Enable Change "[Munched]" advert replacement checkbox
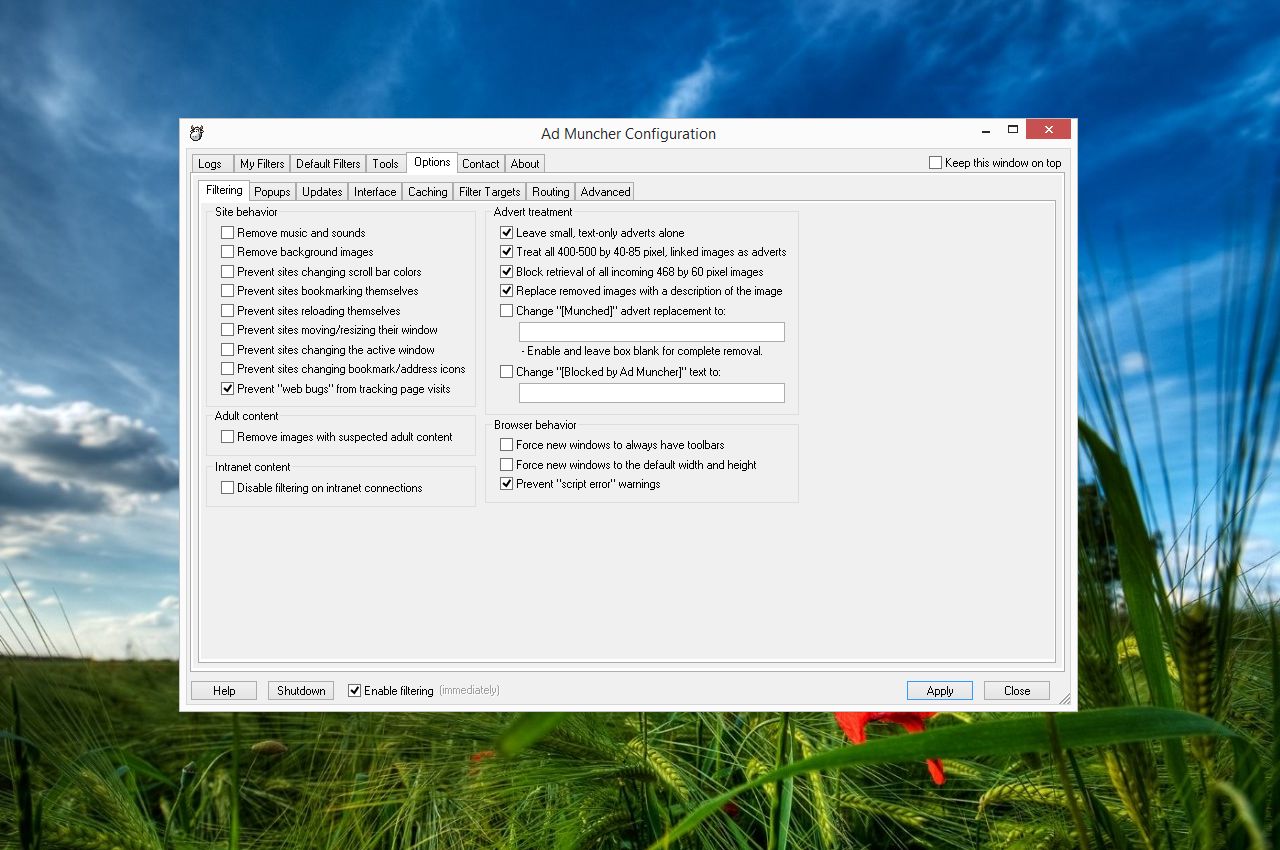The height and width of the screenshot is (850, 1280). 507,311
